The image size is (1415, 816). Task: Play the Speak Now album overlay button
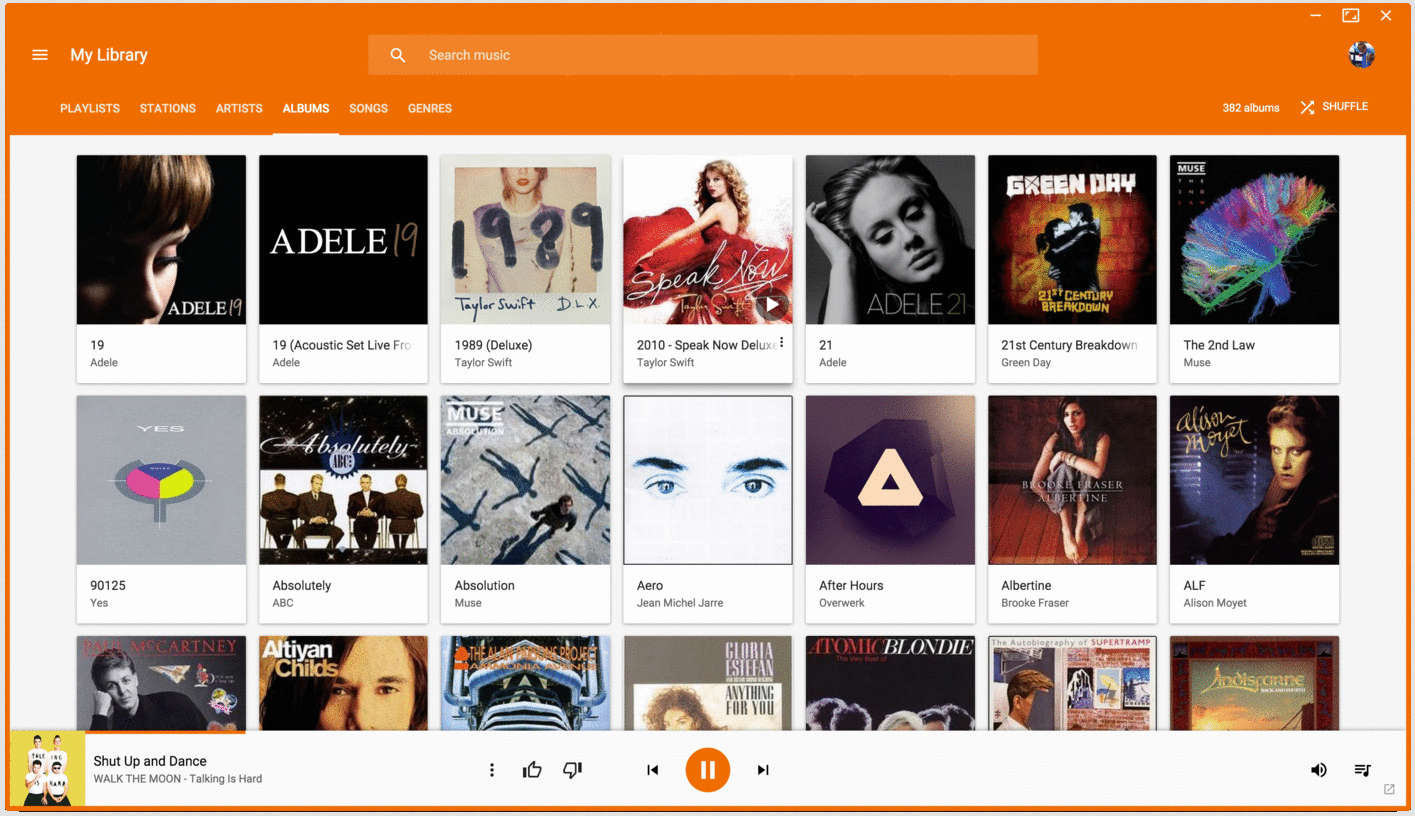tap(772, 304)
